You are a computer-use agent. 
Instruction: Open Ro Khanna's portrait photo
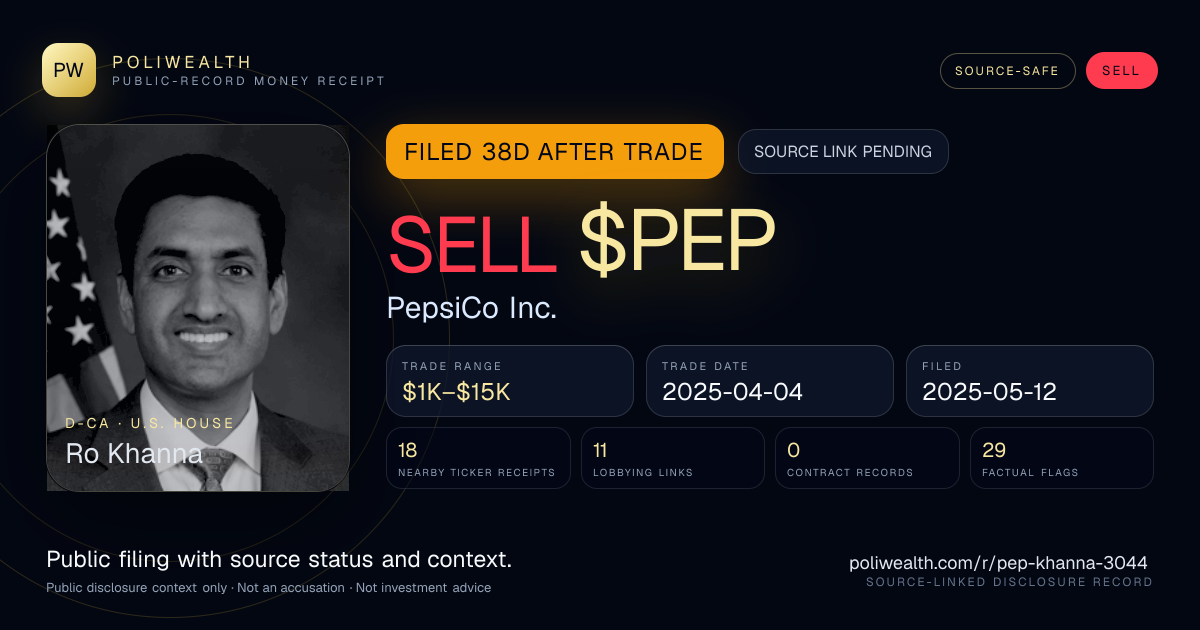pos(198,308)
